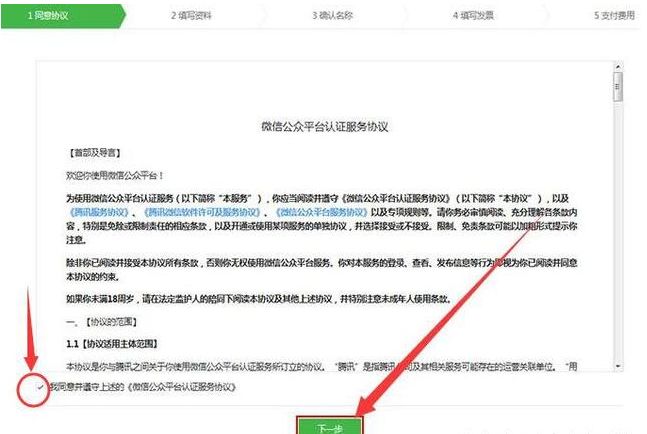Click the agreement scrollbar thumb
Screen dimensions: 647x434
618,87
